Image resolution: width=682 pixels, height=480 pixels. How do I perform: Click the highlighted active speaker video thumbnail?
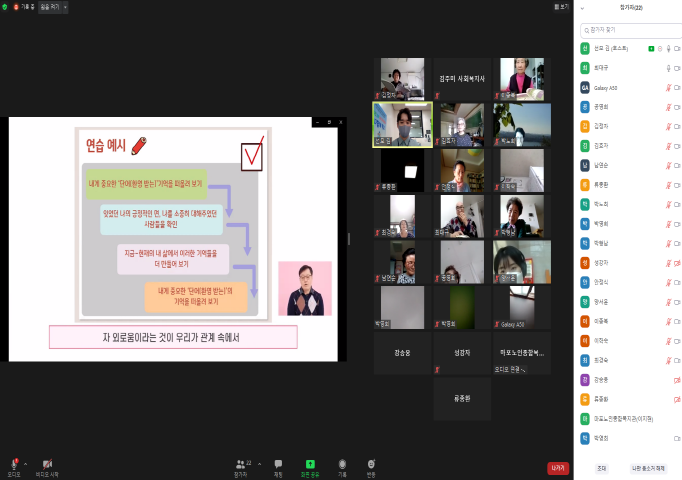tap(402, 125)
